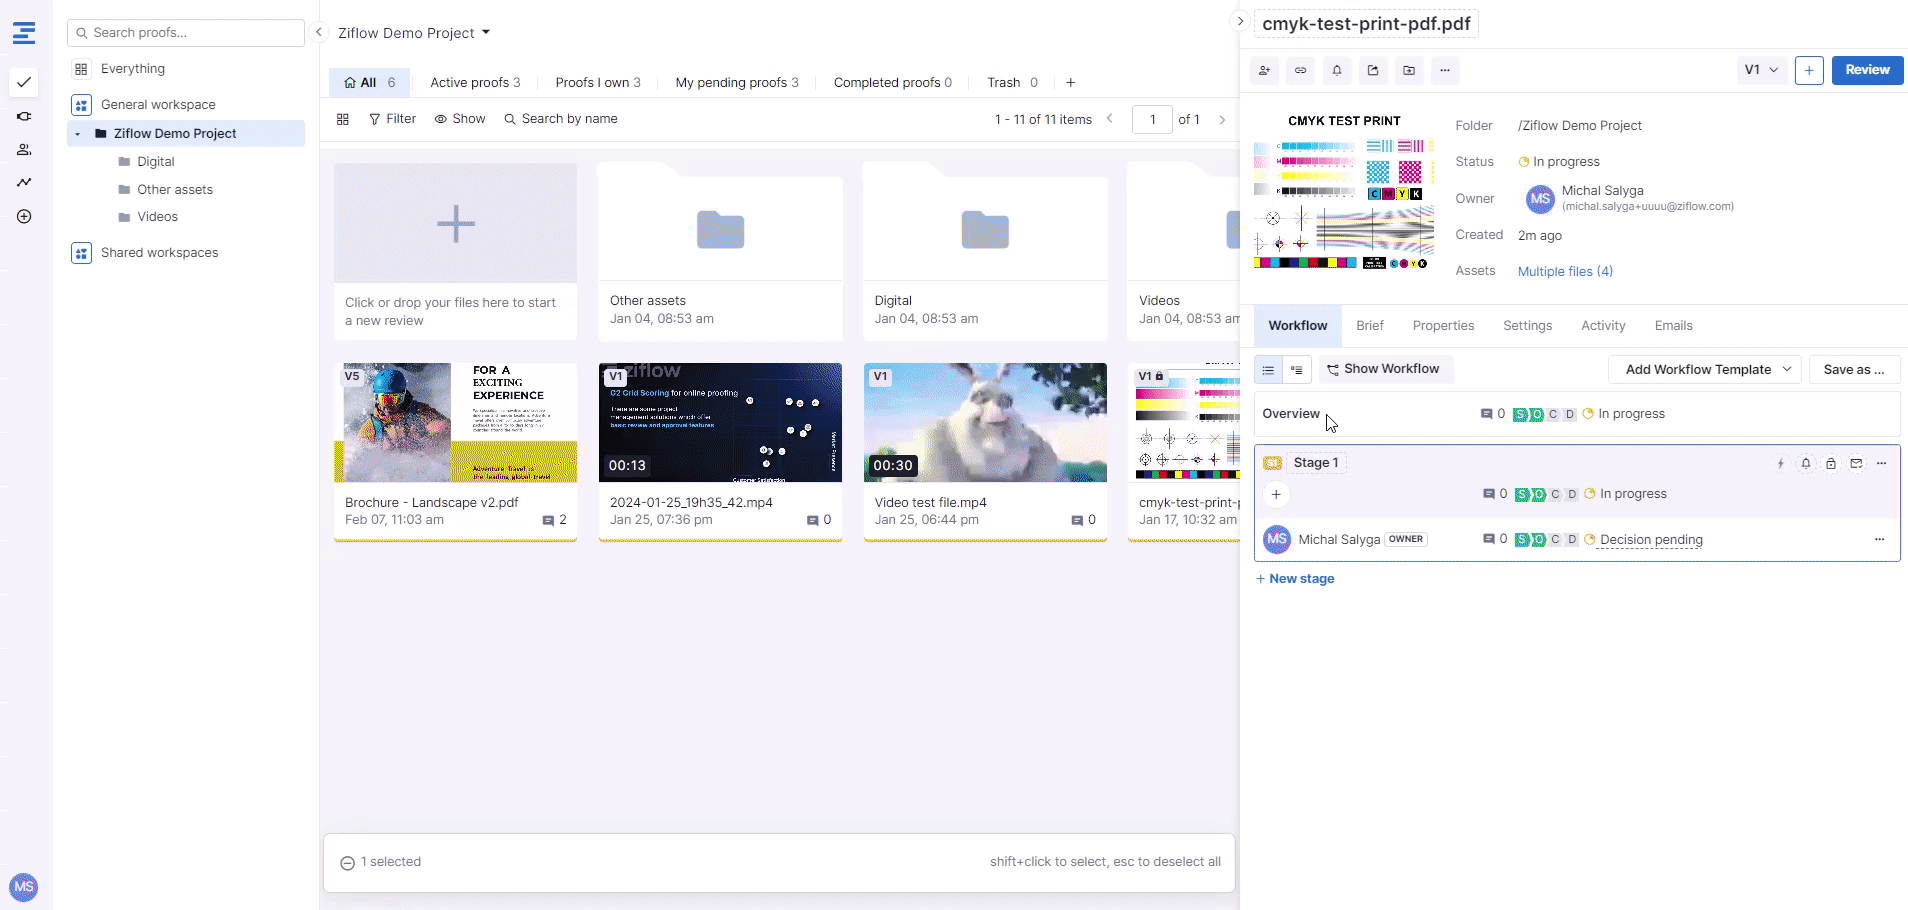Open the V1 version dropdown

click(x=1761, y=70)
